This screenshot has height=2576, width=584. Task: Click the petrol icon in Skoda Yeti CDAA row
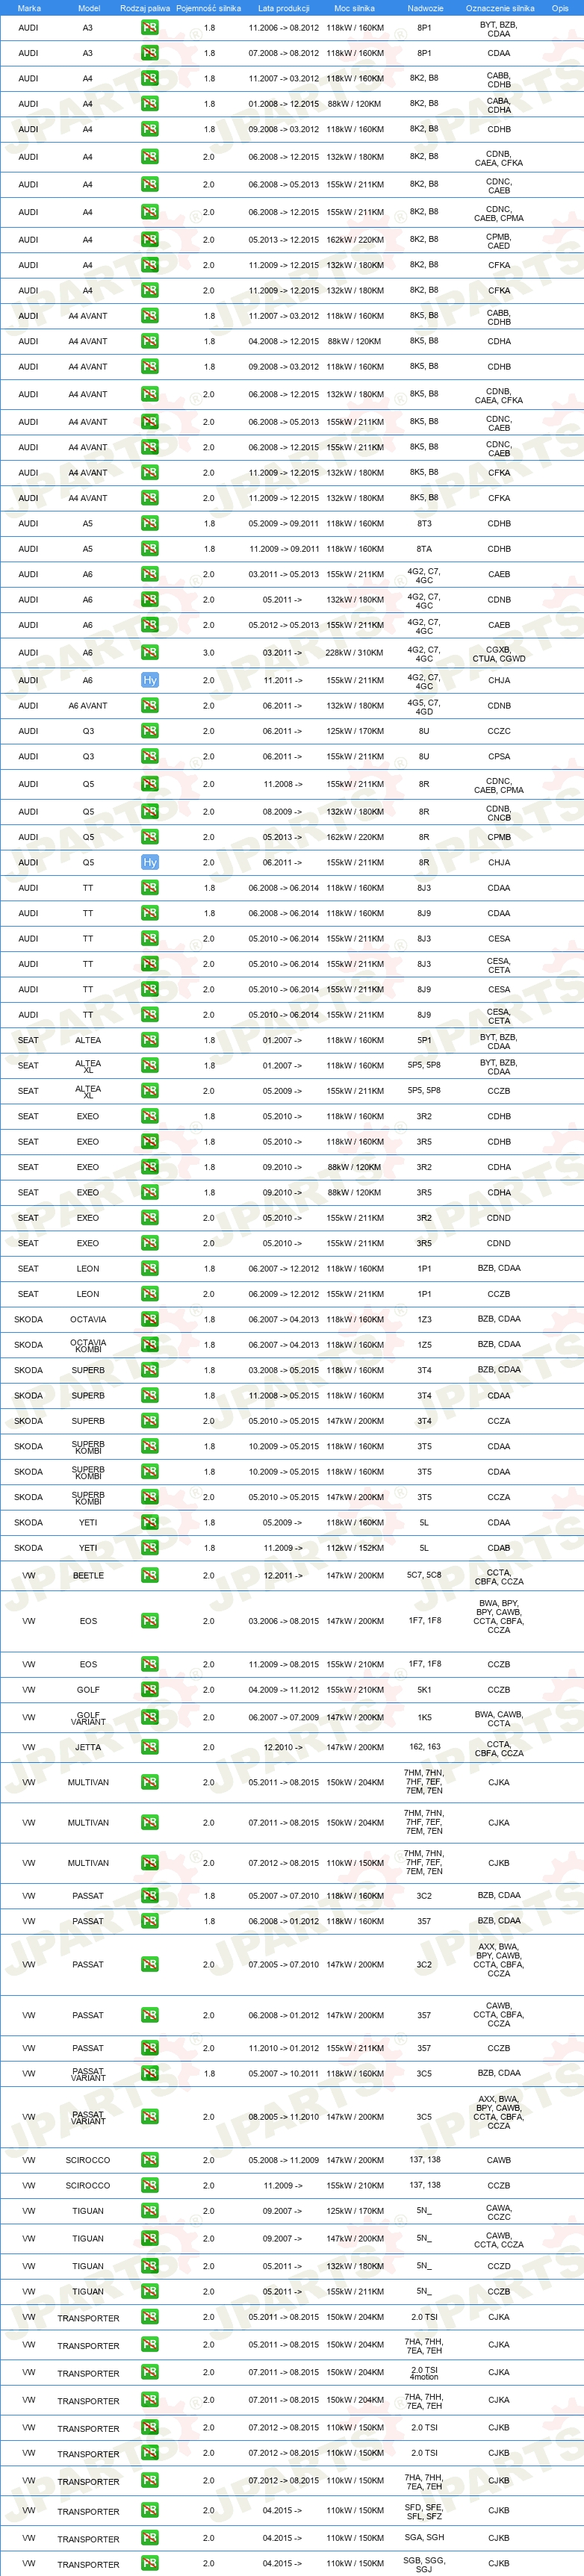click(150, 1523)
